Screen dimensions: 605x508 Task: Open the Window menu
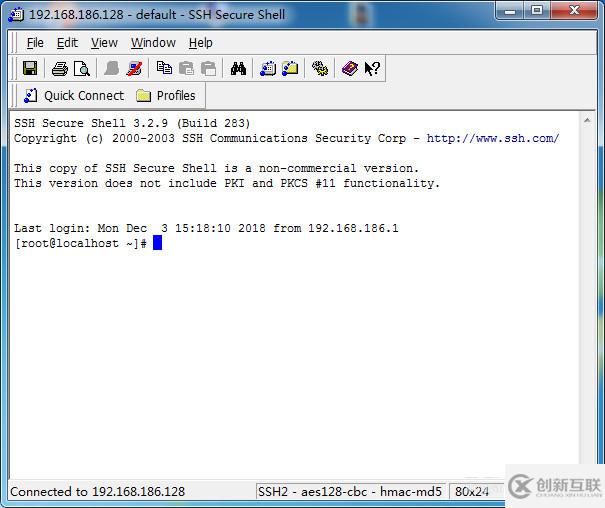tap(153, 43)
